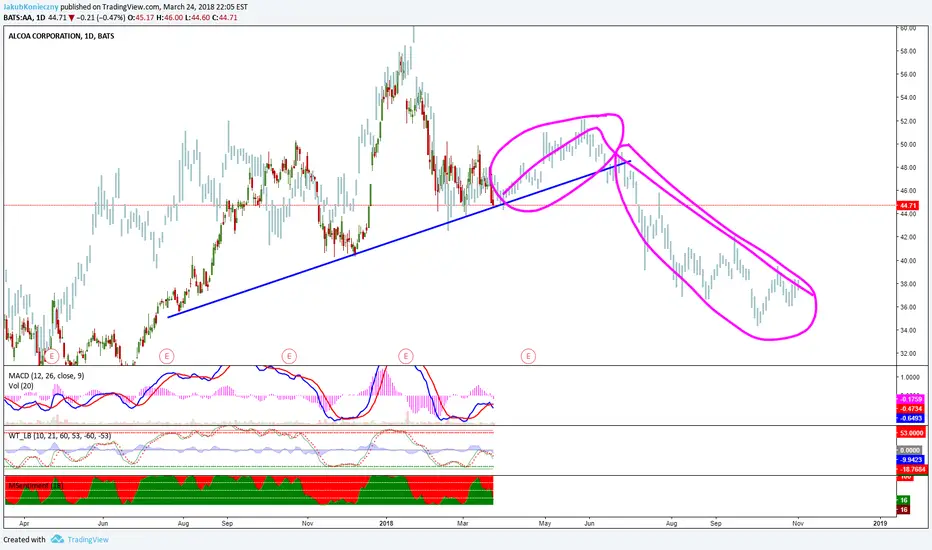Click the red 53.0000 WT level tag
The height and width of the screenshot is (550, 932).
911,433
